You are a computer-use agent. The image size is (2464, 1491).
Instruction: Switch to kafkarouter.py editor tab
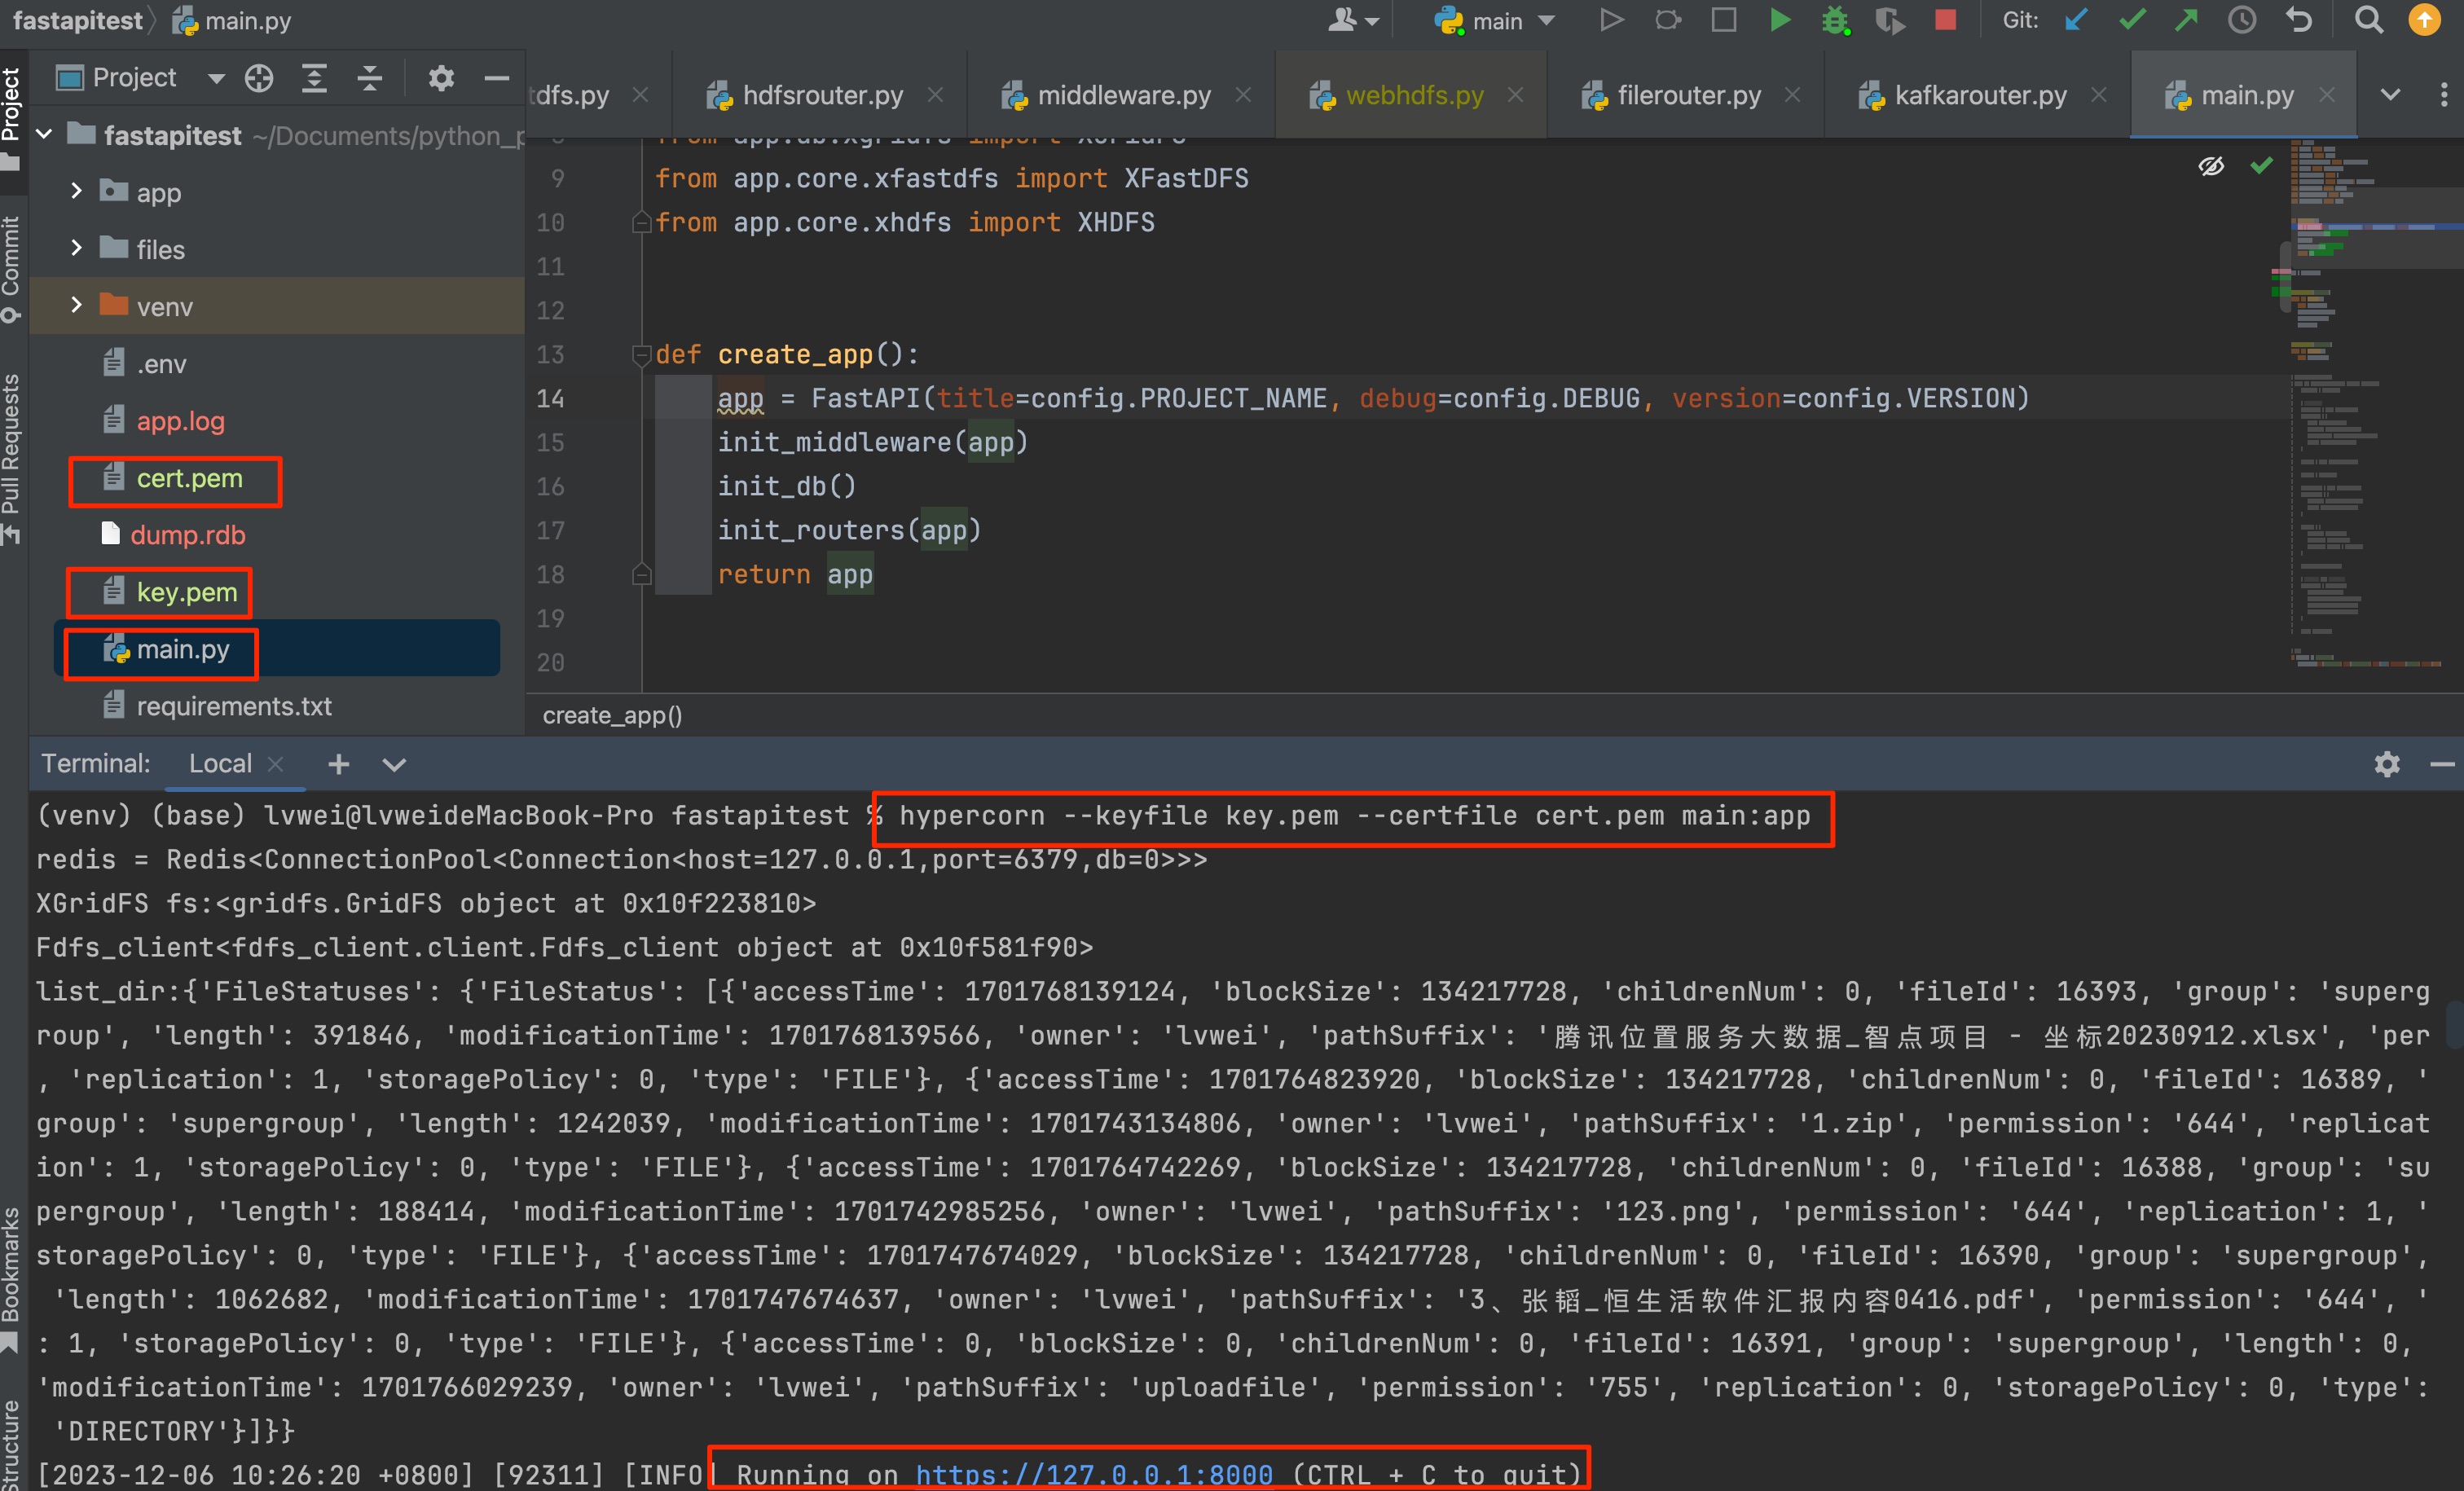pos(1980,95)
